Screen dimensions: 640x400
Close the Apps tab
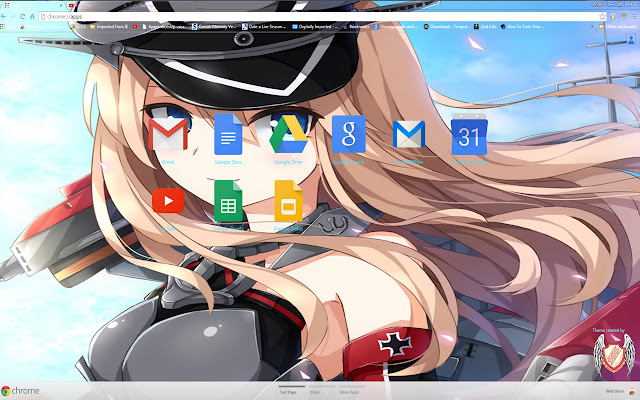[x=61, y=5]
